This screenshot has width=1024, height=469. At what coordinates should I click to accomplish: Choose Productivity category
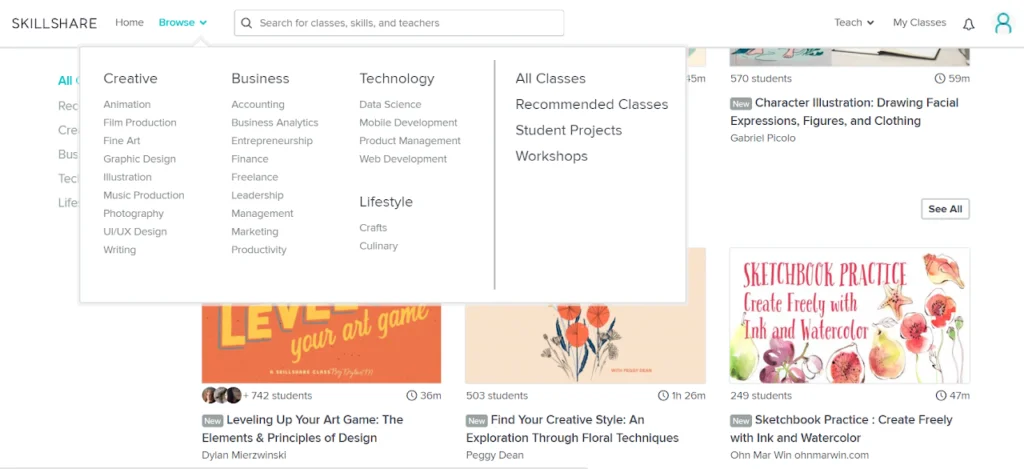point(259,250)
